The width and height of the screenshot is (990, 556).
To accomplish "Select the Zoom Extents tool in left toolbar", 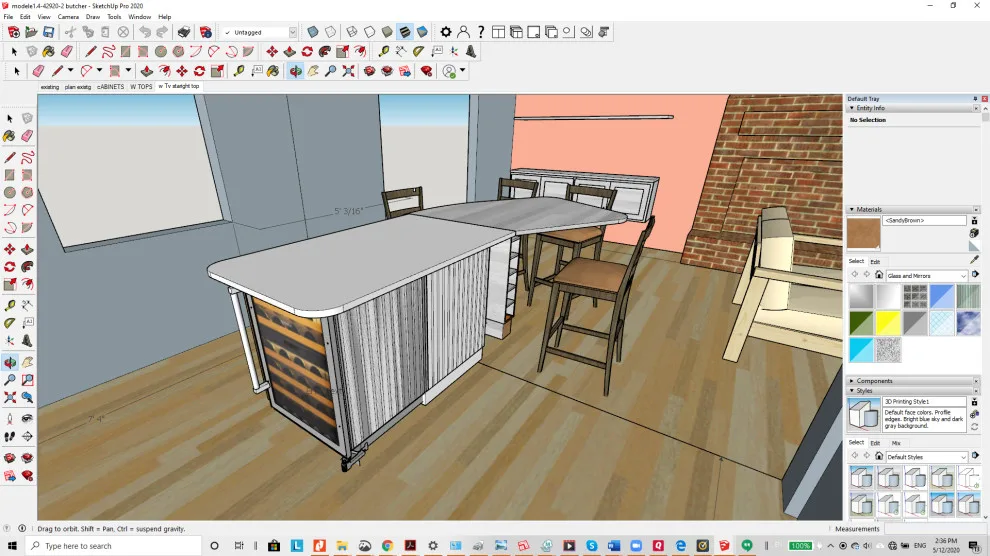I will 10,398.
